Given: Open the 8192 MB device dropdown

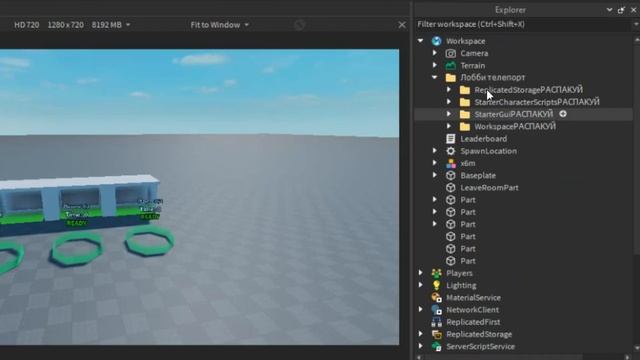Looking at the screenshot, I should (x=111, y=25).
